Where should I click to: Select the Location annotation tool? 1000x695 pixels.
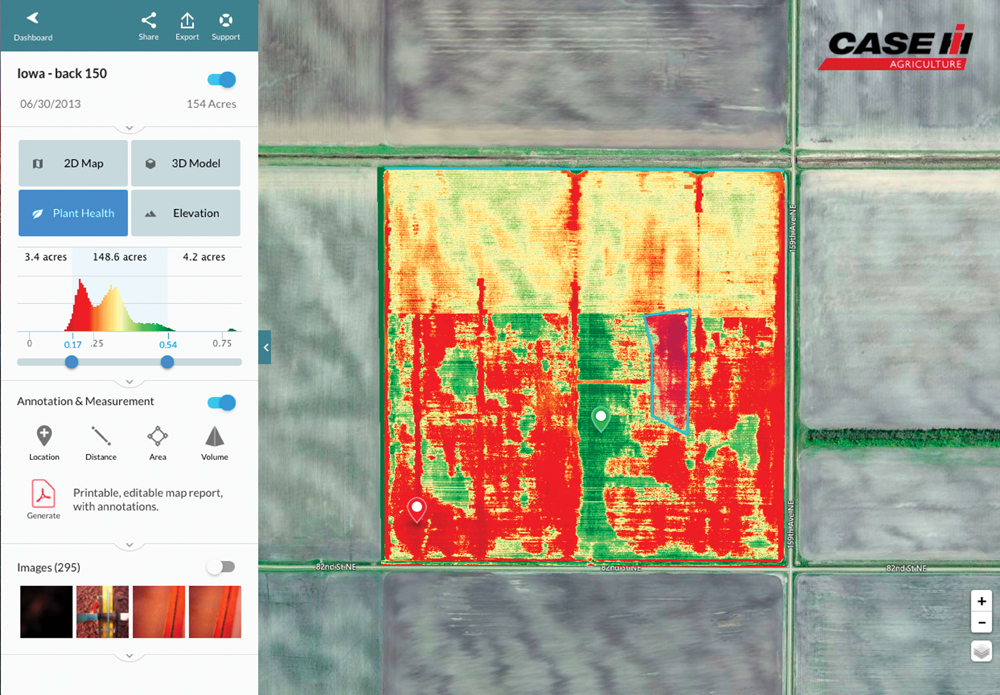[44, 441]
